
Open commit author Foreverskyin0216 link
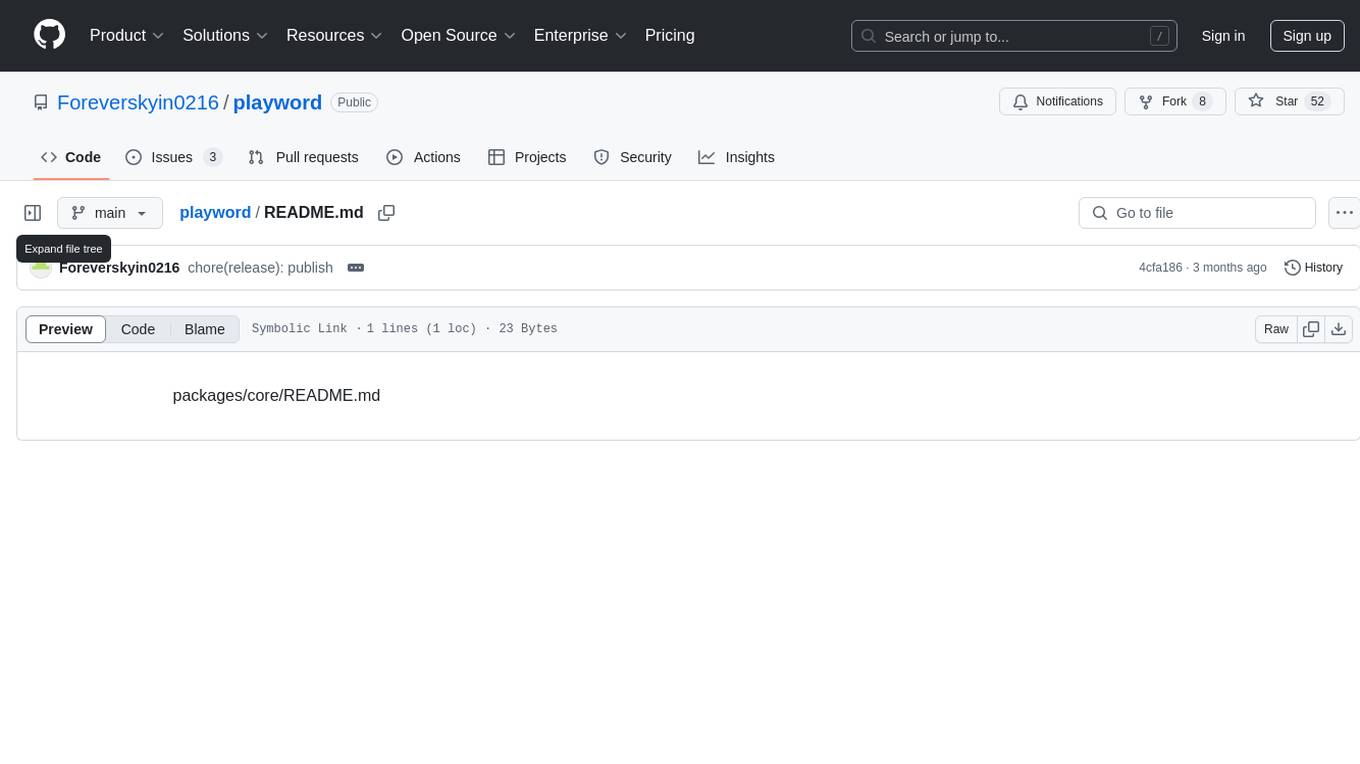119,268
